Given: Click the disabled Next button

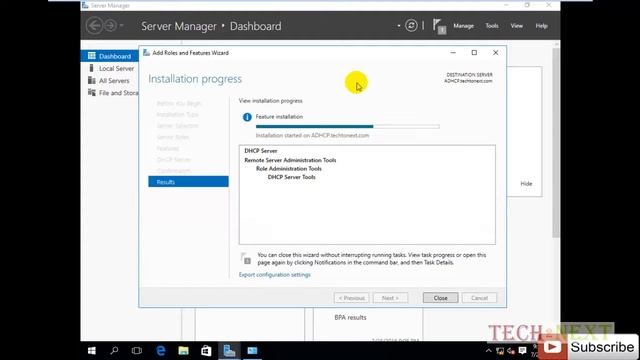Looking at the screenshot, I should (390, 298).
